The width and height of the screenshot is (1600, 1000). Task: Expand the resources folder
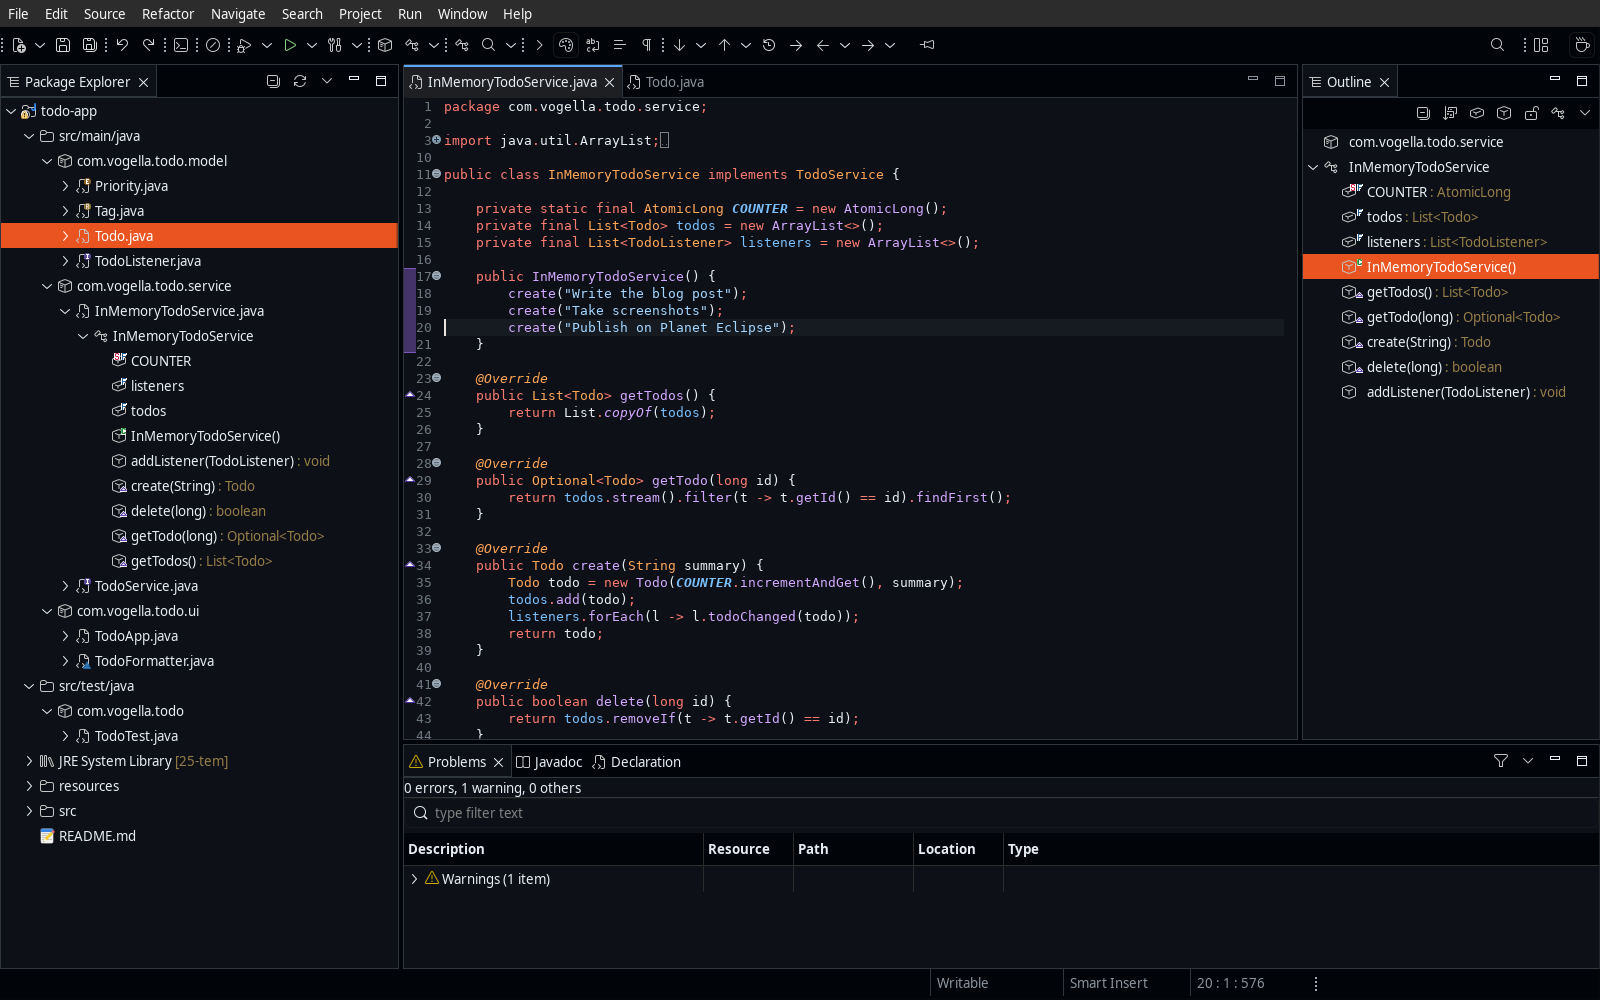29,786
